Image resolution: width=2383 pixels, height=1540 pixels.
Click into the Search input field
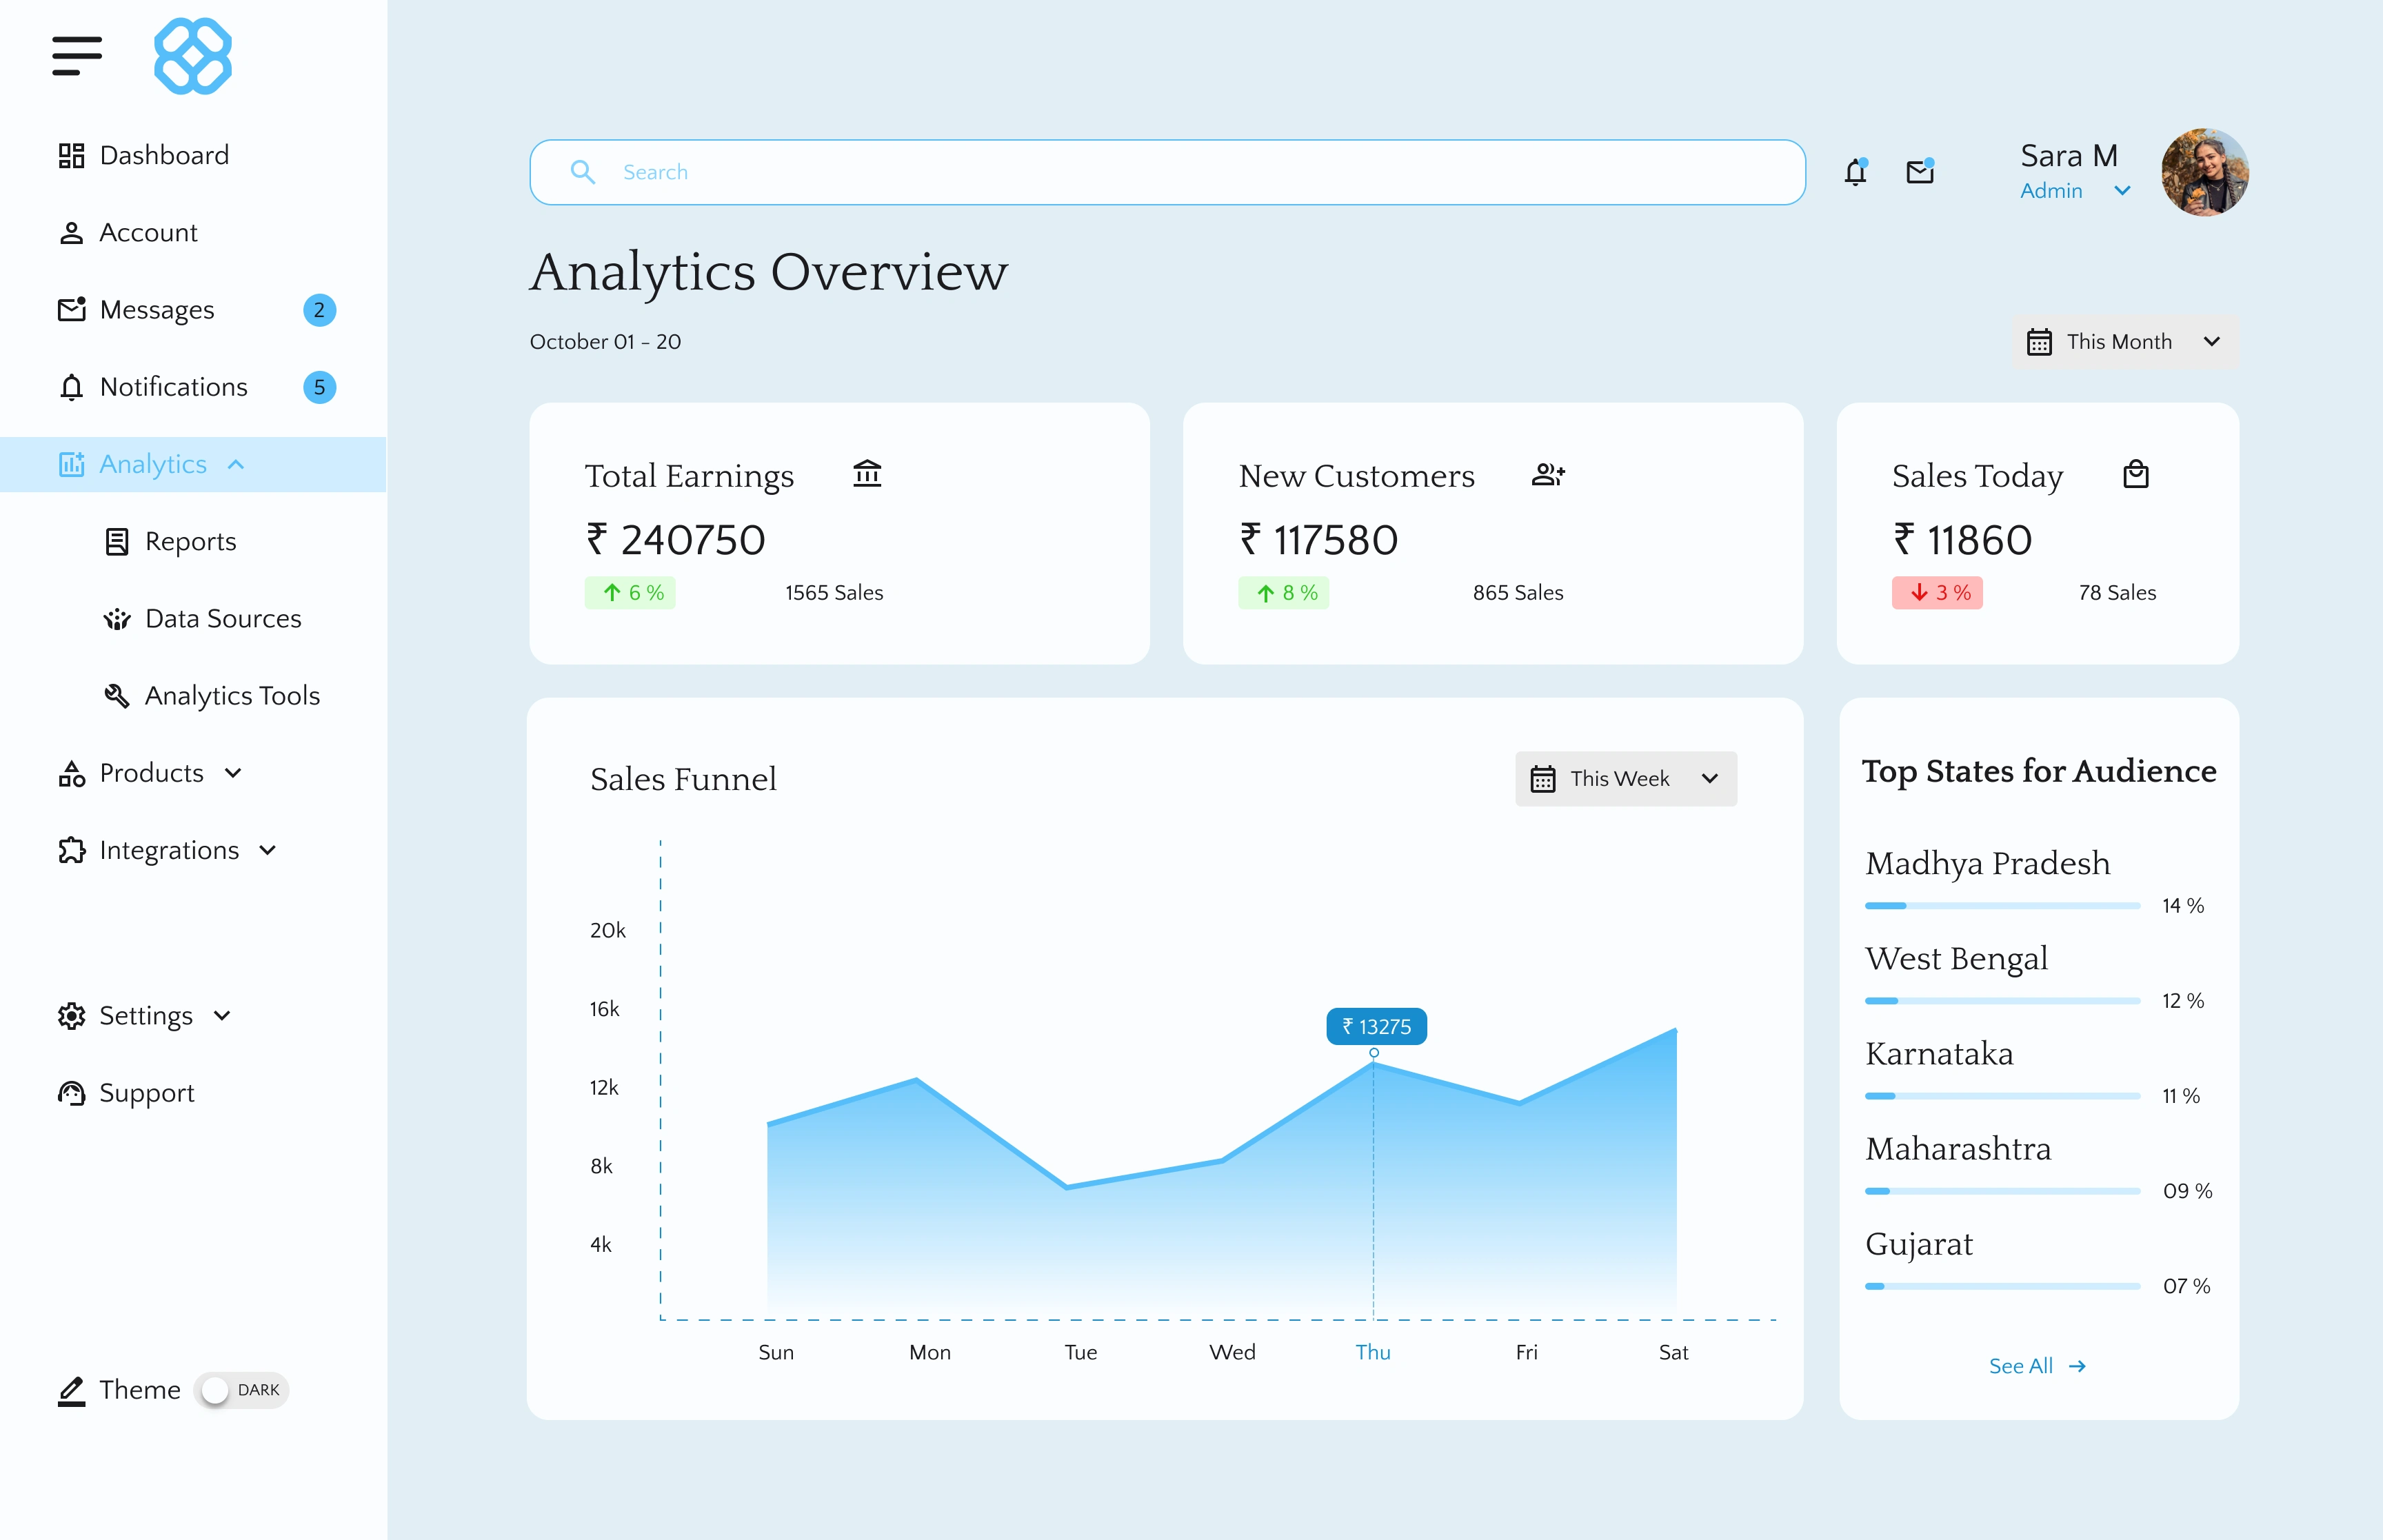click(1167, 172)
